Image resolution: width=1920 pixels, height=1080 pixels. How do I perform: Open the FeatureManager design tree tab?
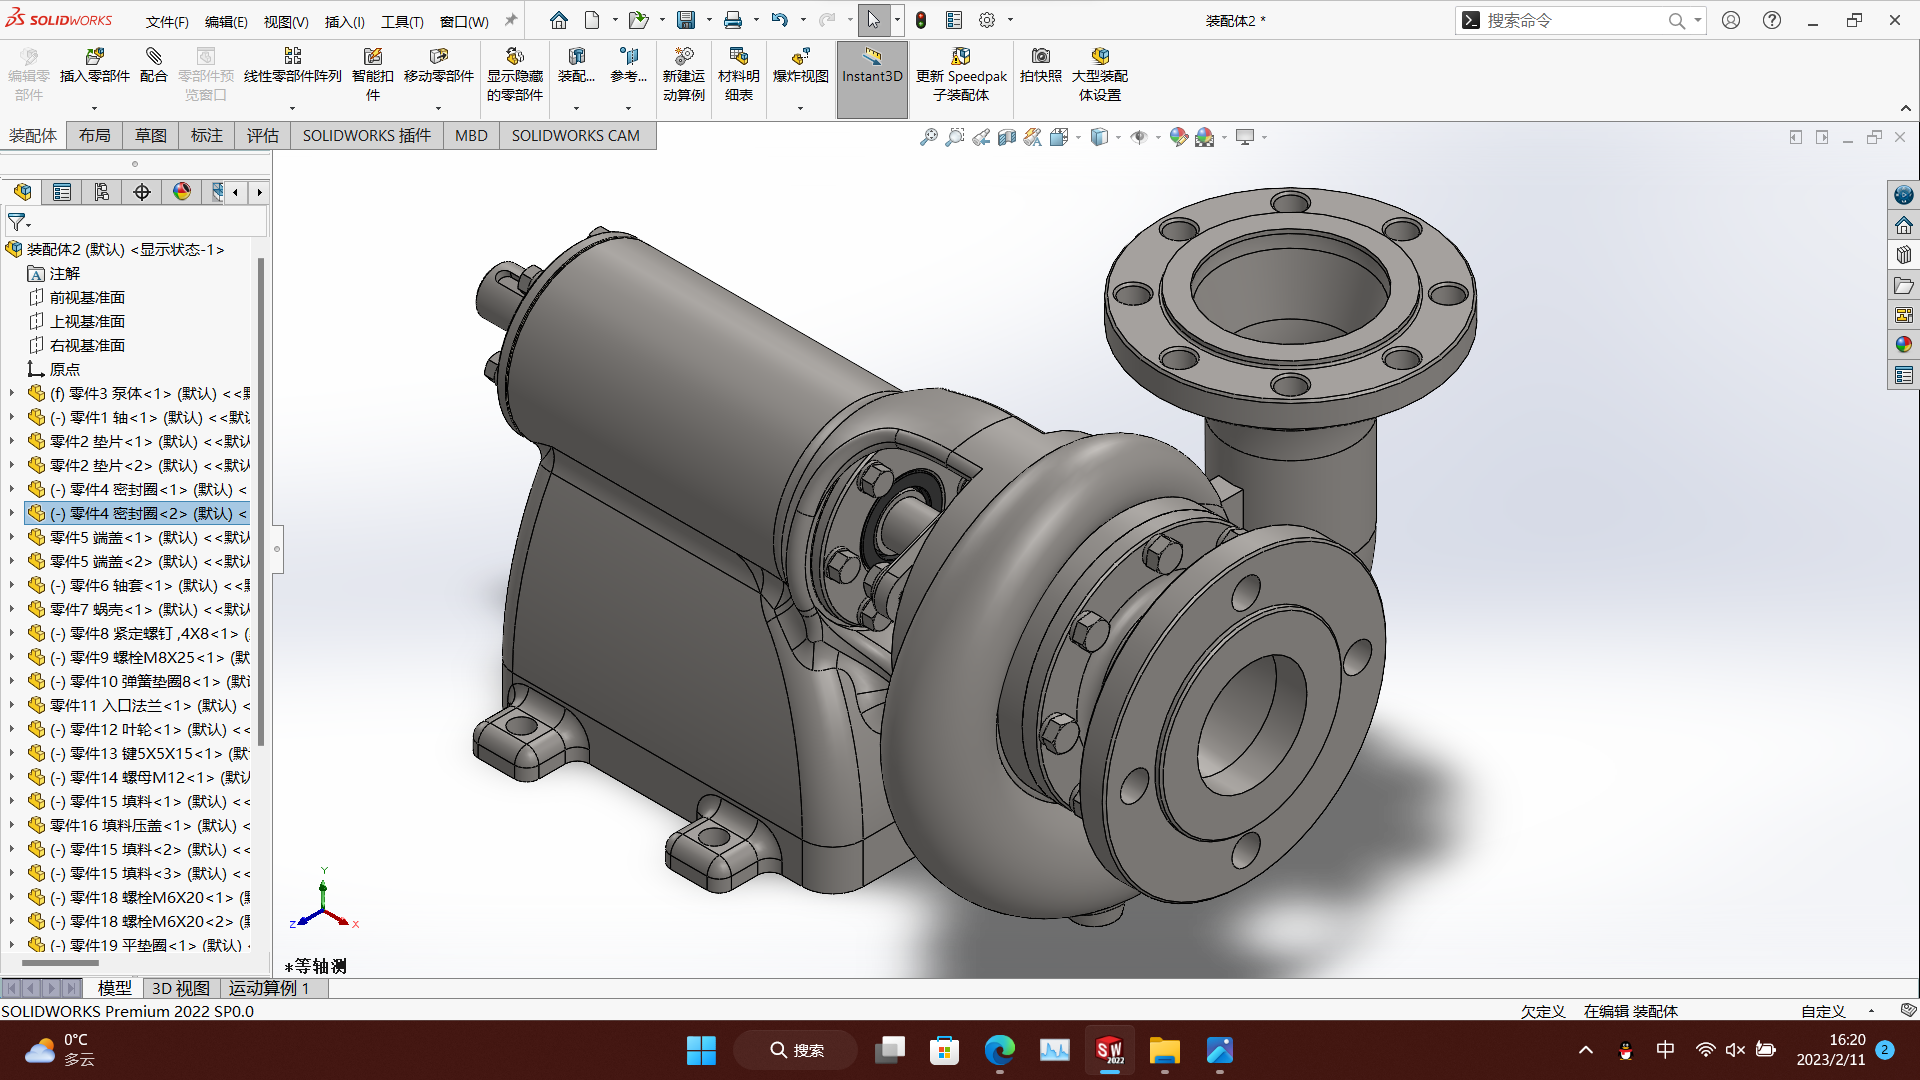click(x=22, y=192)
